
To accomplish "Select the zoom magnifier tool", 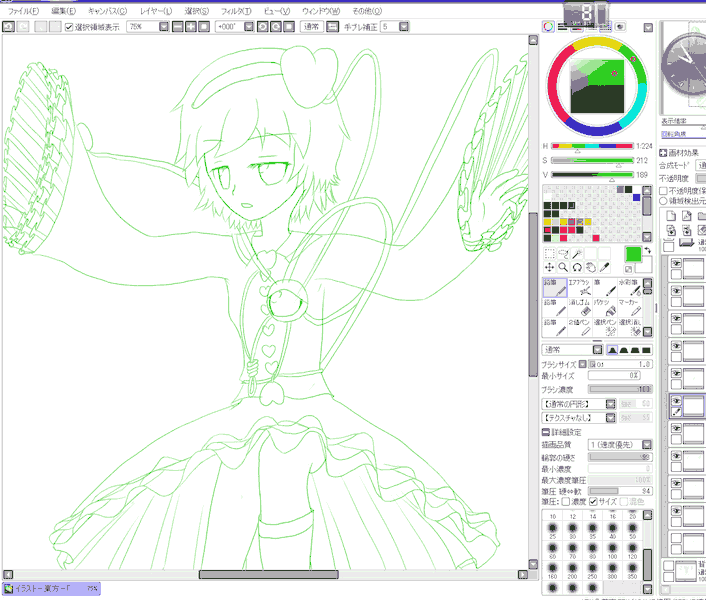I will click(563, 268).
